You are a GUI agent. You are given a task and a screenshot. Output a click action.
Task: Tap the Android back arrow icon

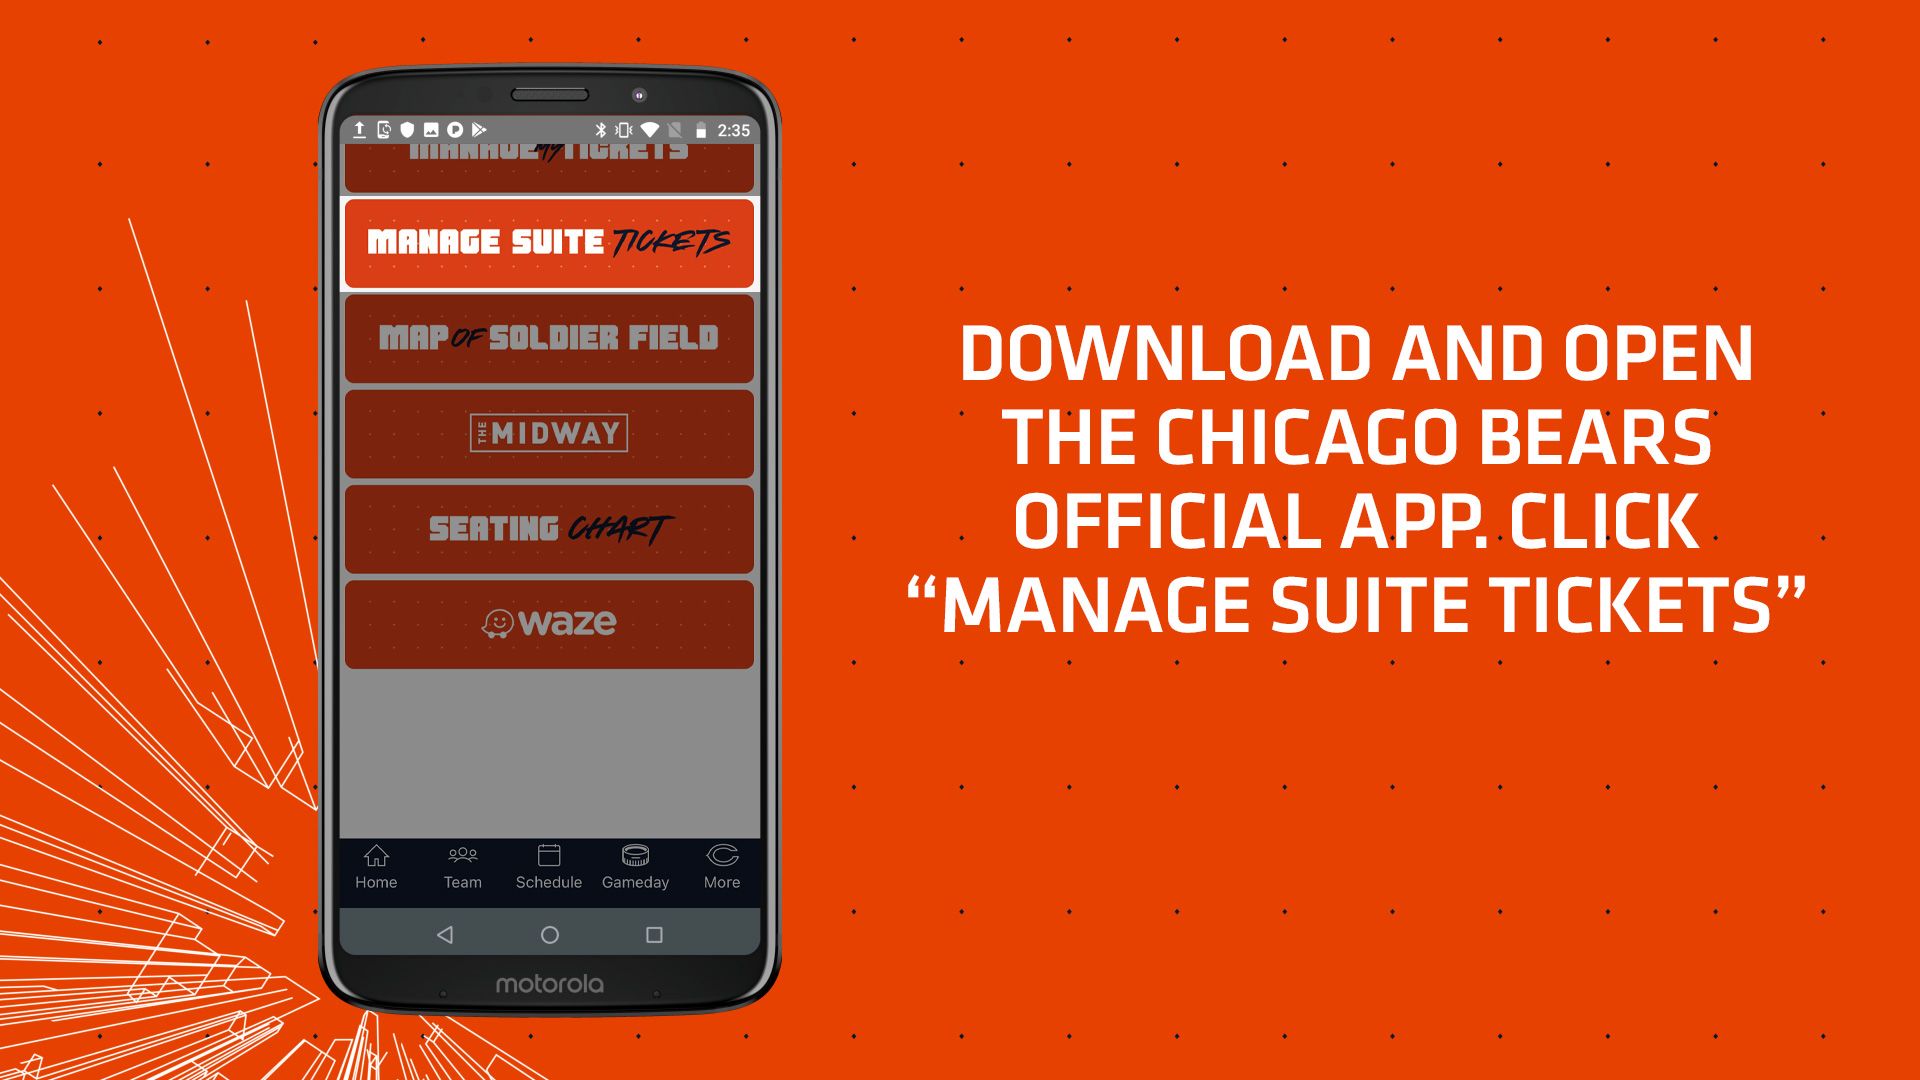point(443,934)
